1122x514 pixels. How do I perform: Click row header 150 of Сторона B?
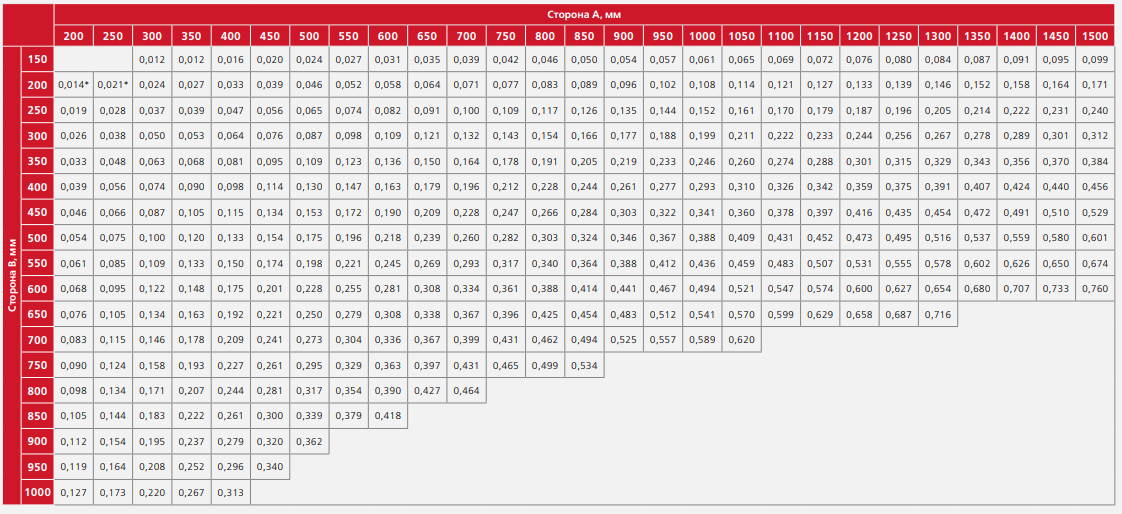pyautogui.click(x=37, y=59)
